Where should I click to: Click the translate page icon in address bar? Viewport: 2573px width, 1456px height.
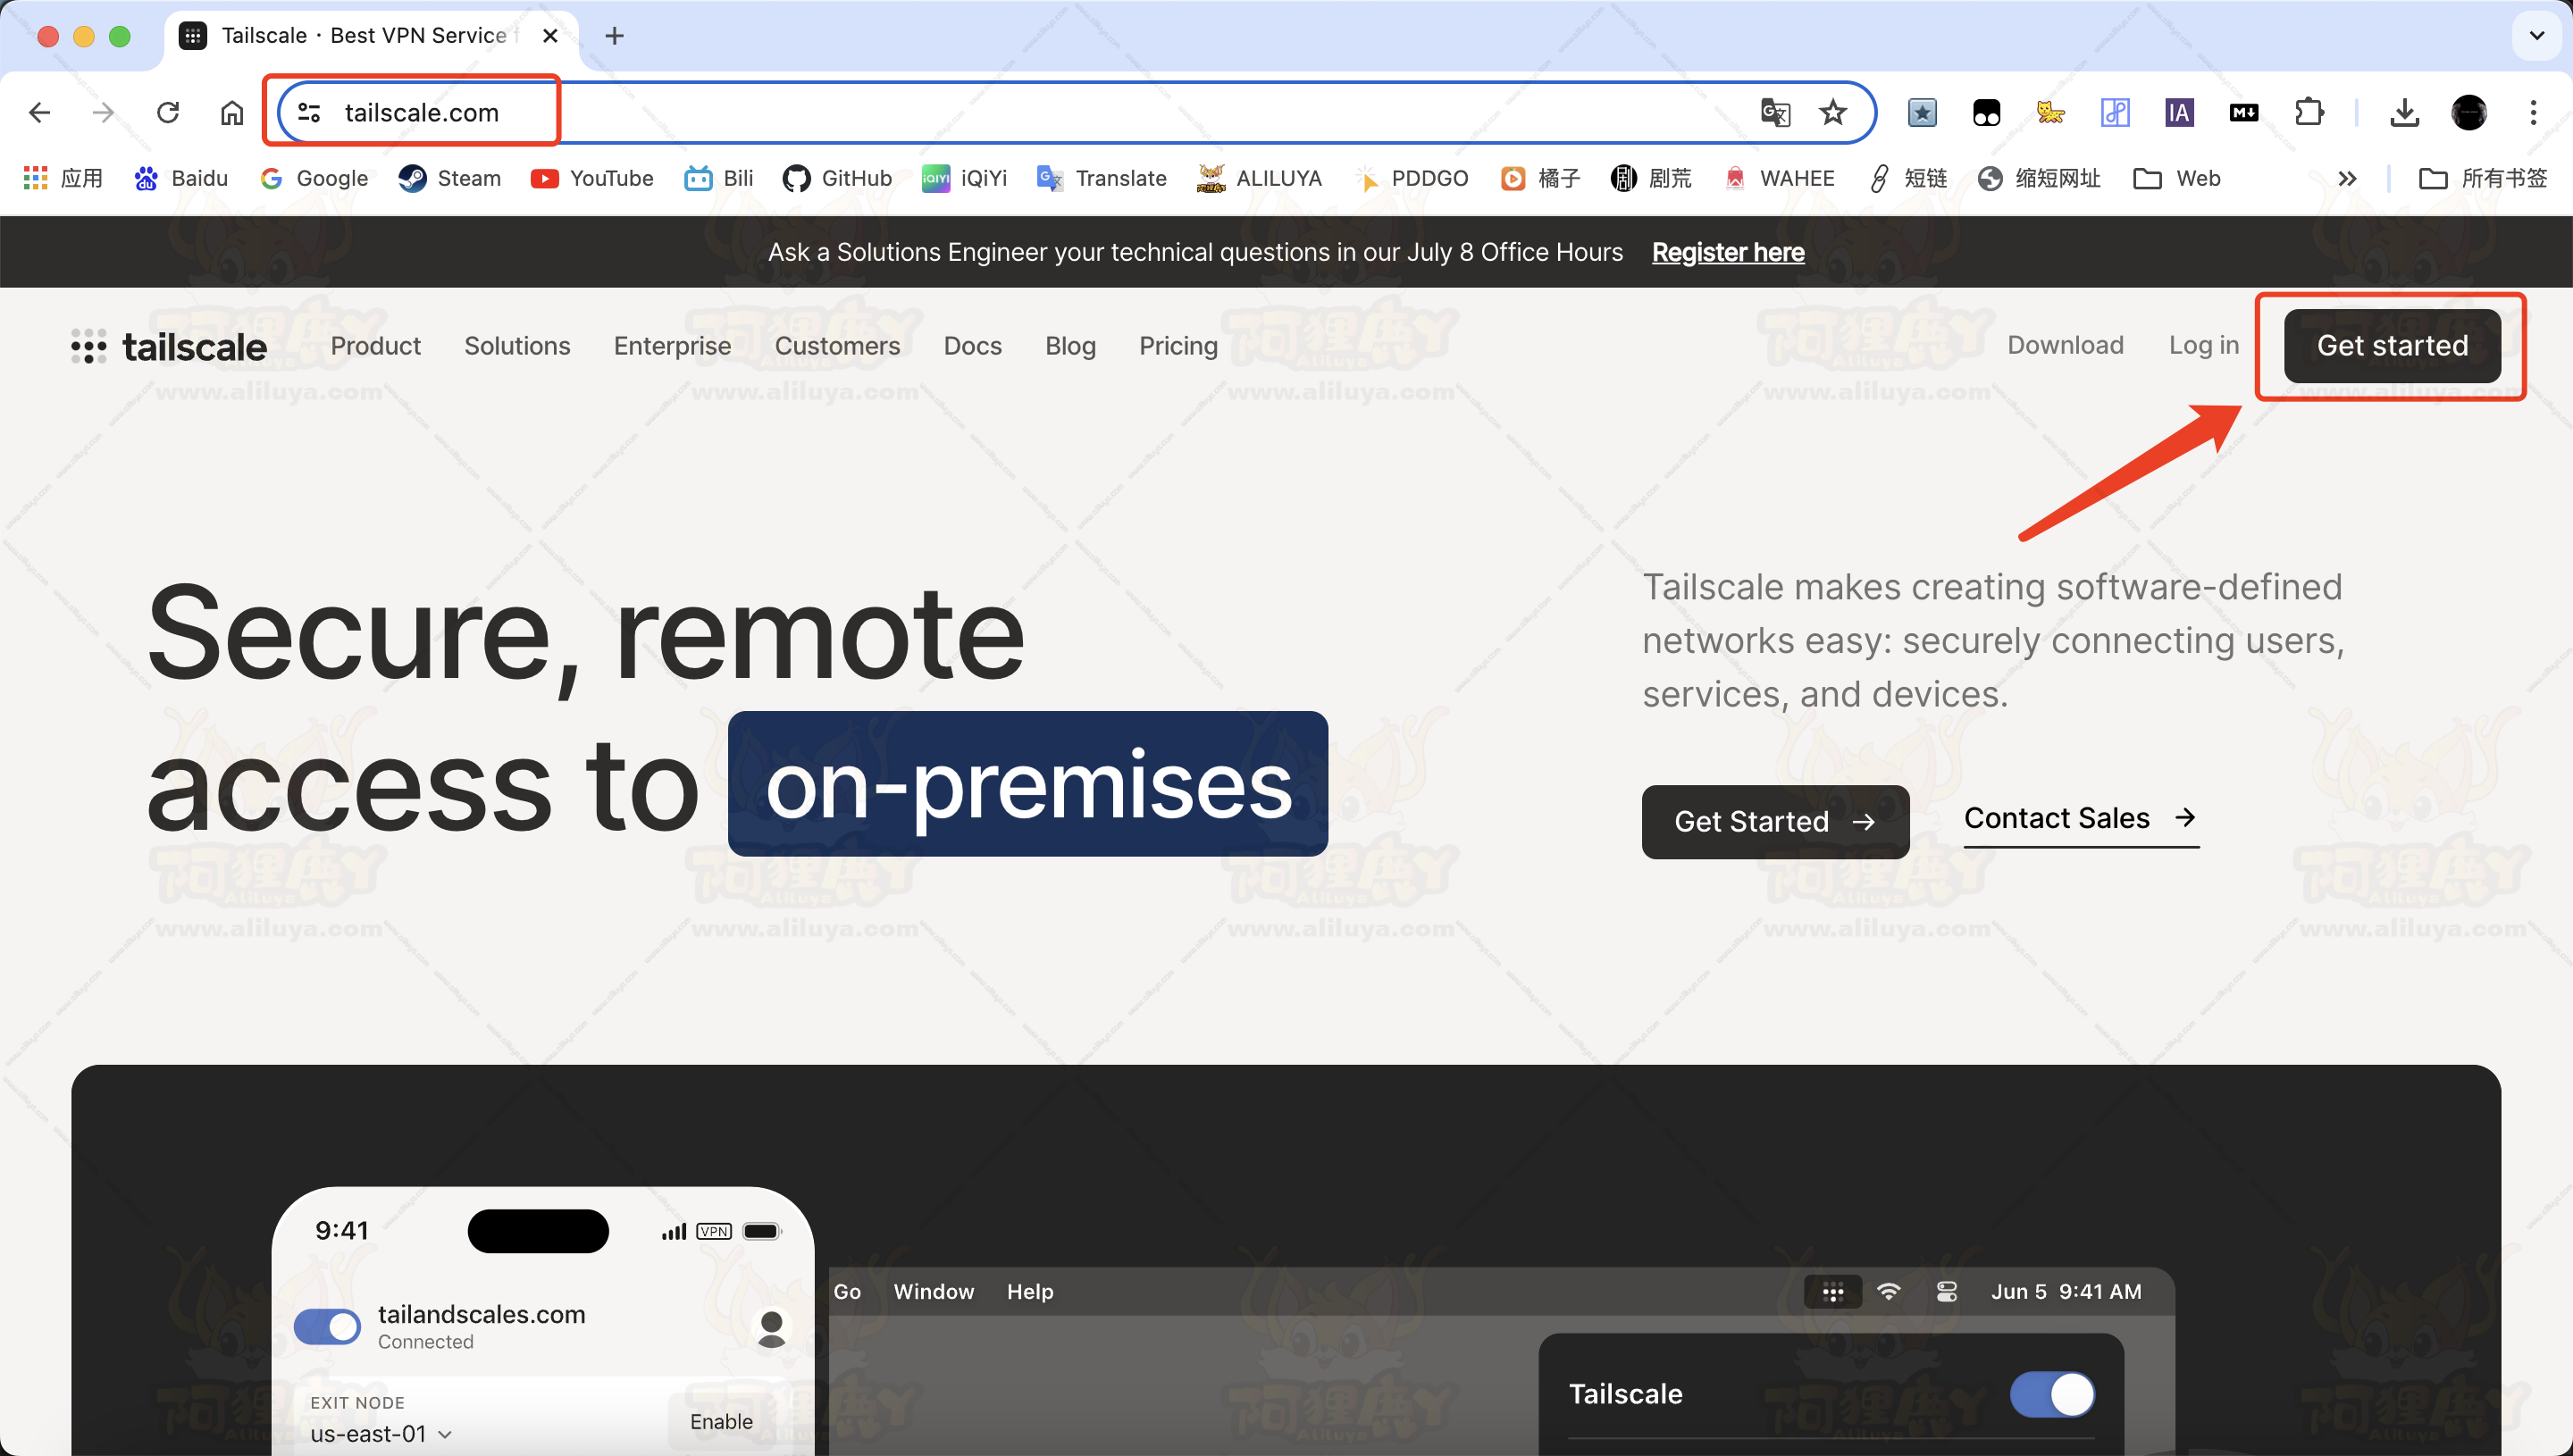click(x=1776, y=112)
